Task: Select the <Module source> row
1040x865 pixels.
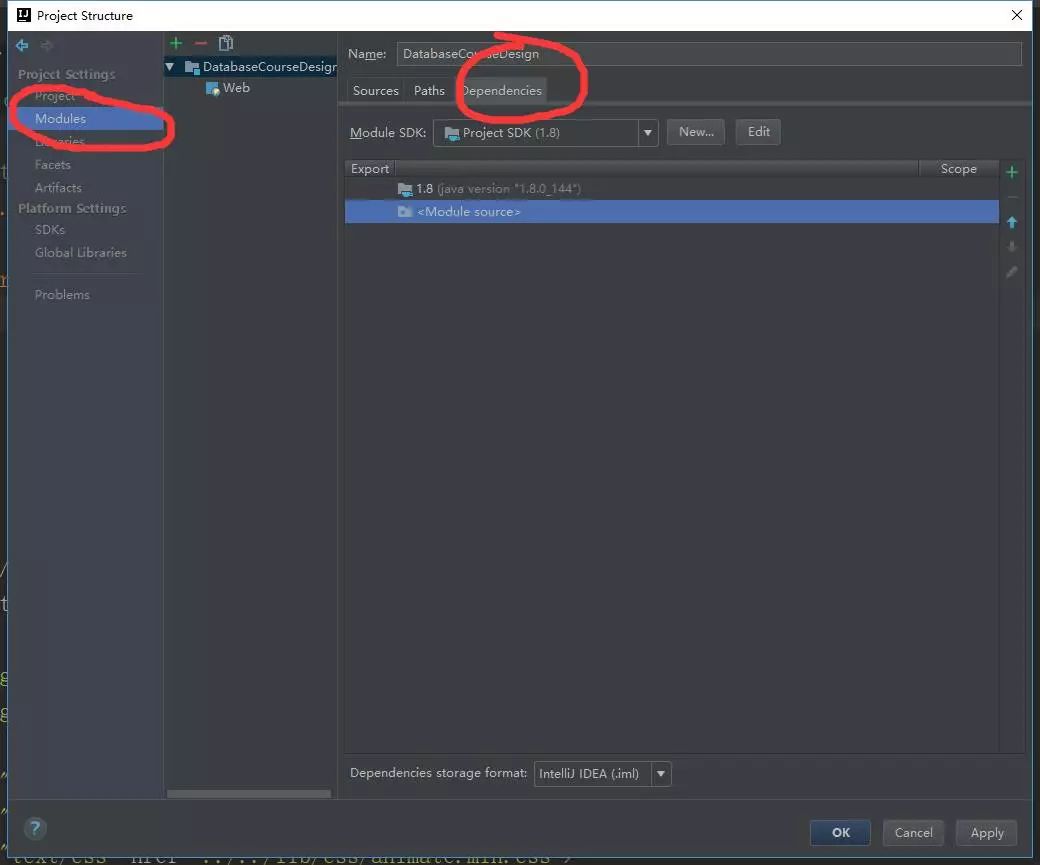Action: coord(671,212)
